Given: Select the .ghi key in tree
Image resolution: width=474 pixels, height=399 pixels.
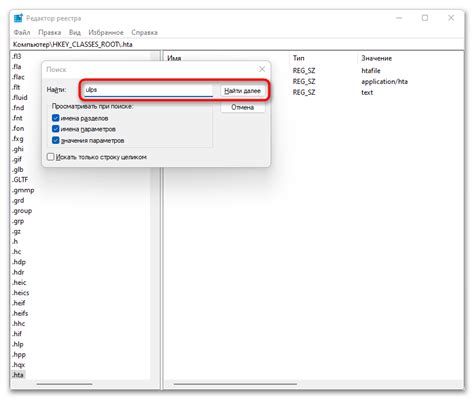Looking at the screenshot, I should tap(18, 149).
